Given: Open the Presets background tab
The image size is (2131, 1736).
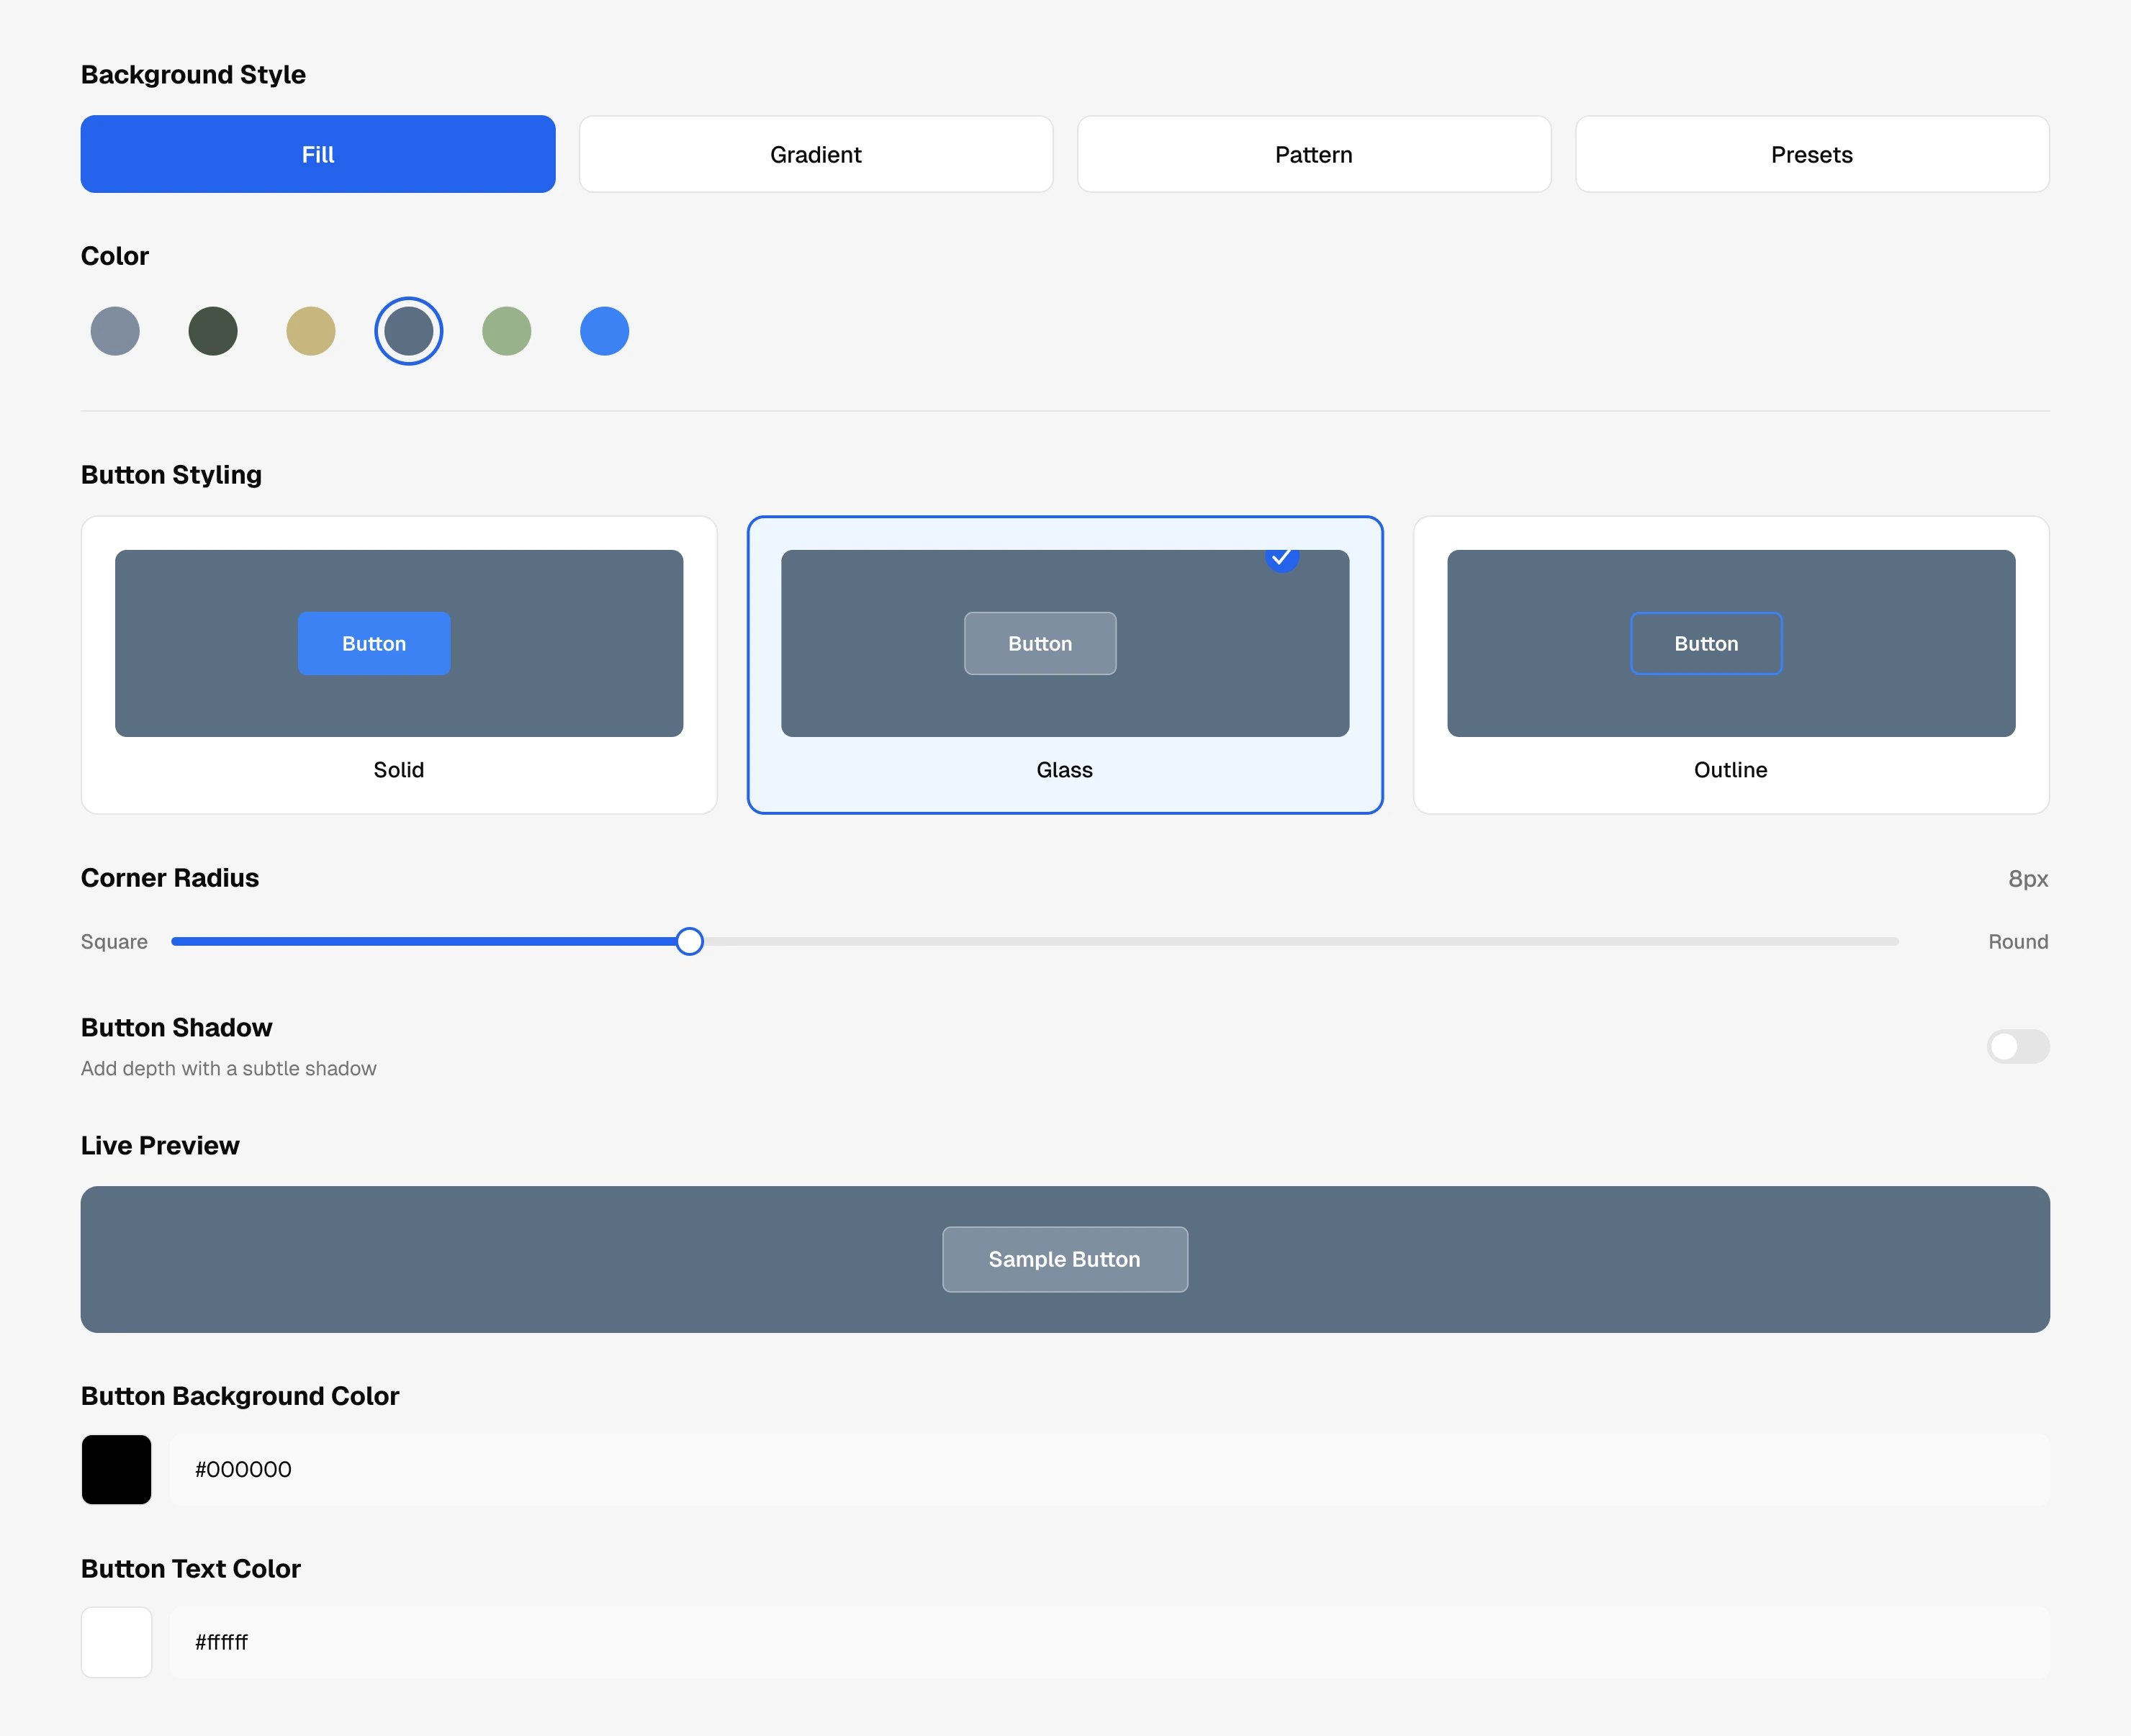Looking at the screenshot, I should point(1812,154).
